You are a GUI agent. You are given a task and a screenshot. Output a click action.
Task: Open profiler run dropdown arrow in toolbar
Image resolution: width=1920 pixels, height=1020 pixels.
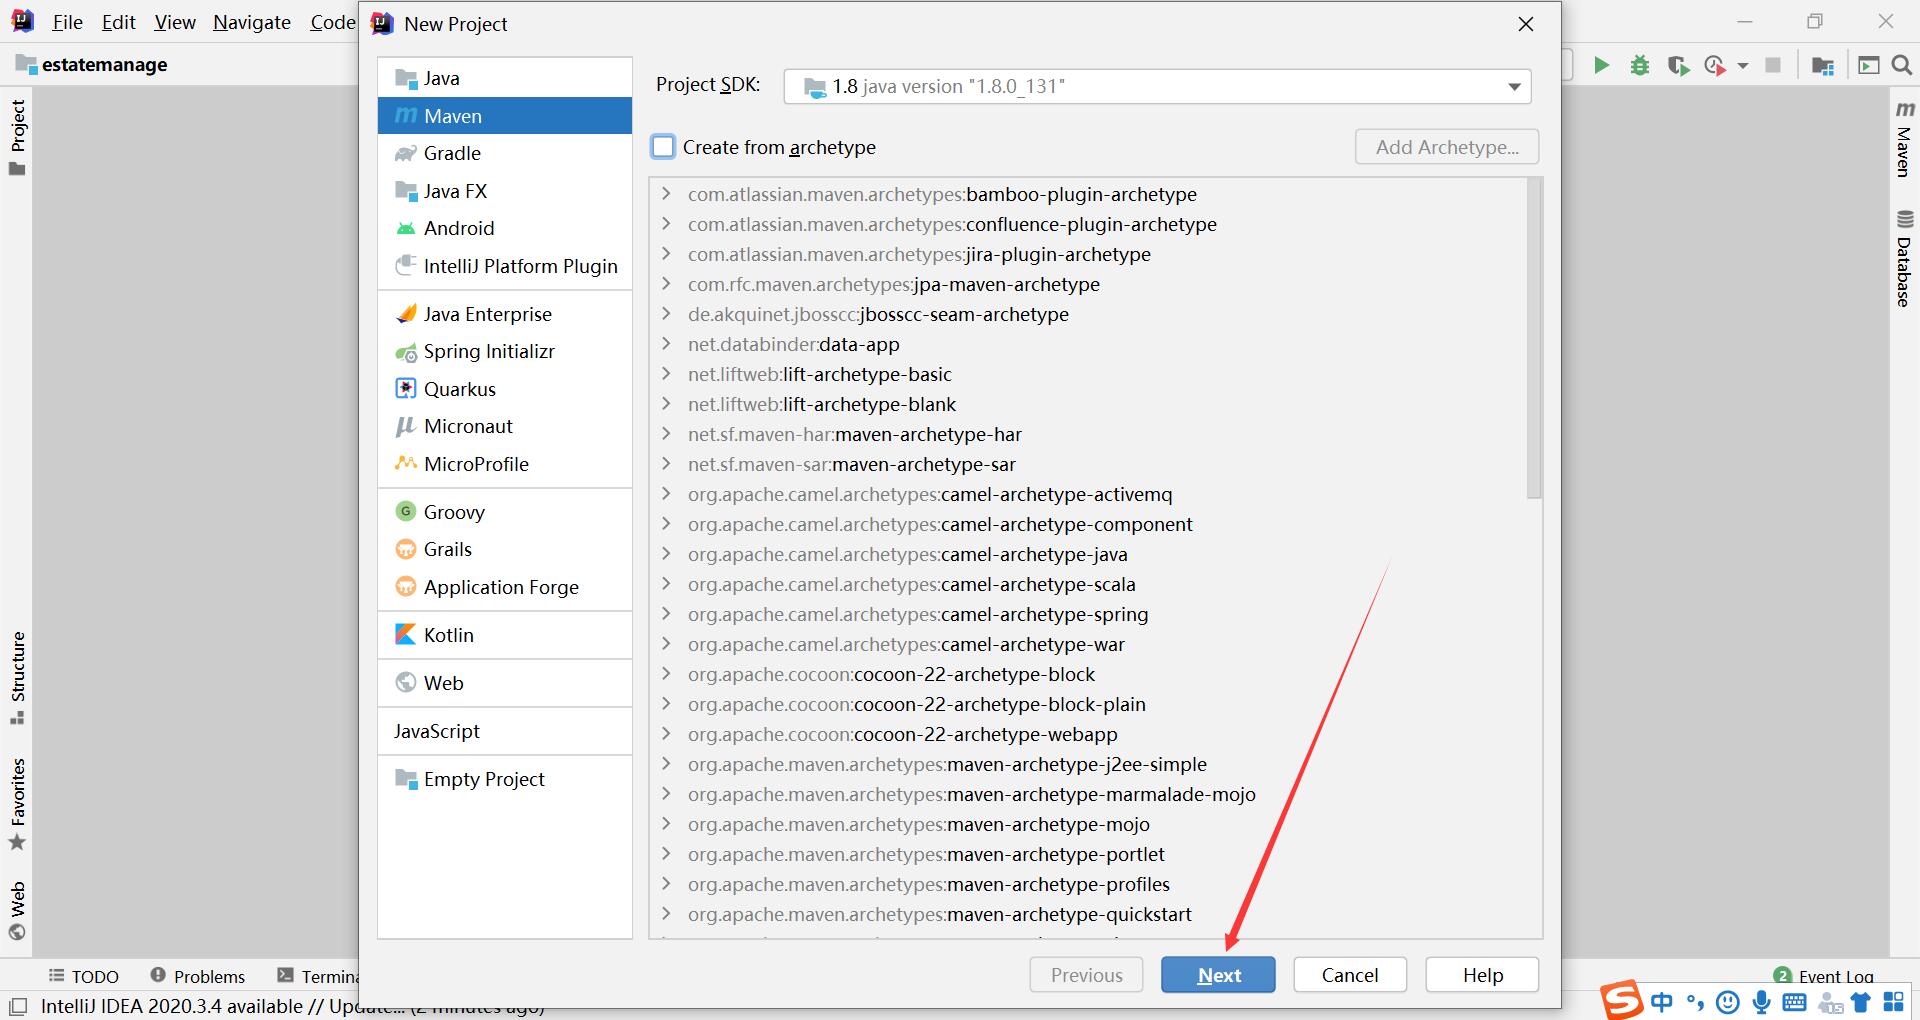coord(1743,66)
